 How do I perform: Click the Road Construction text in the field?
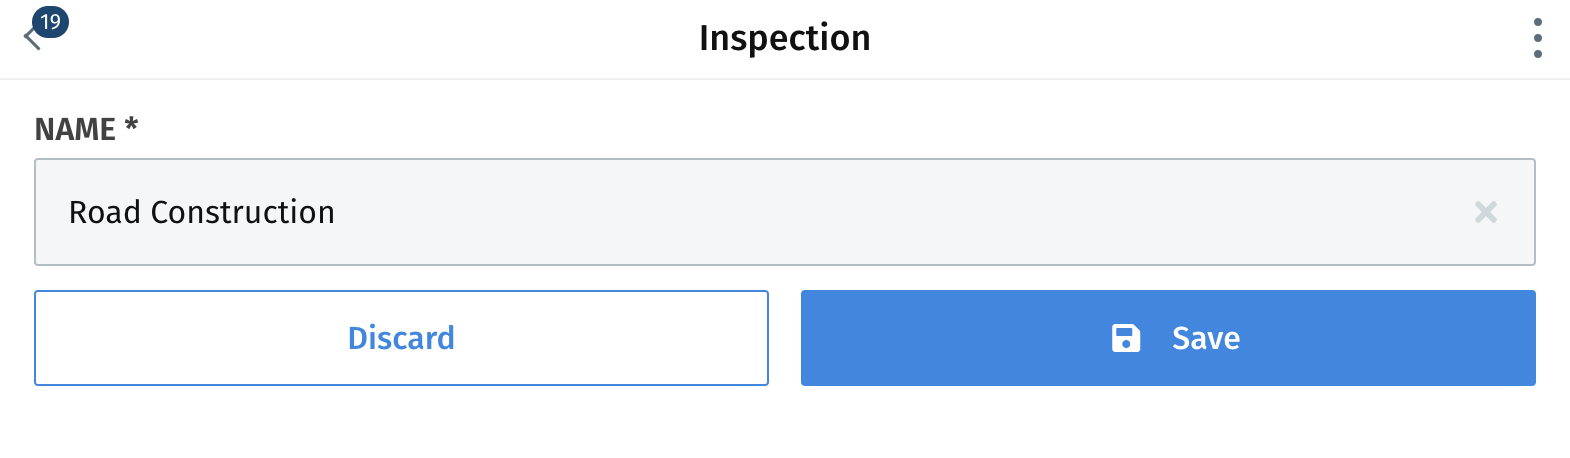(x=201, y=212)
